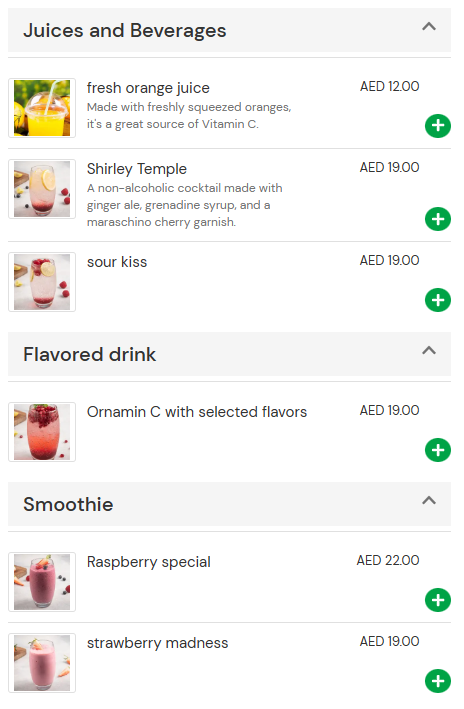The image size is (464, 709).
Task: Open the strawberry madness smoothie image
Action: click(x=42, y=663)
